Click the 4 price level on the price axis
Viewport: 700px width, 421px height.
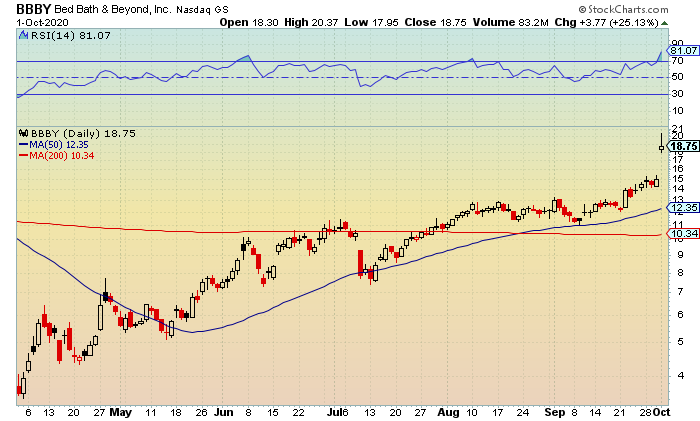point(681,375)
